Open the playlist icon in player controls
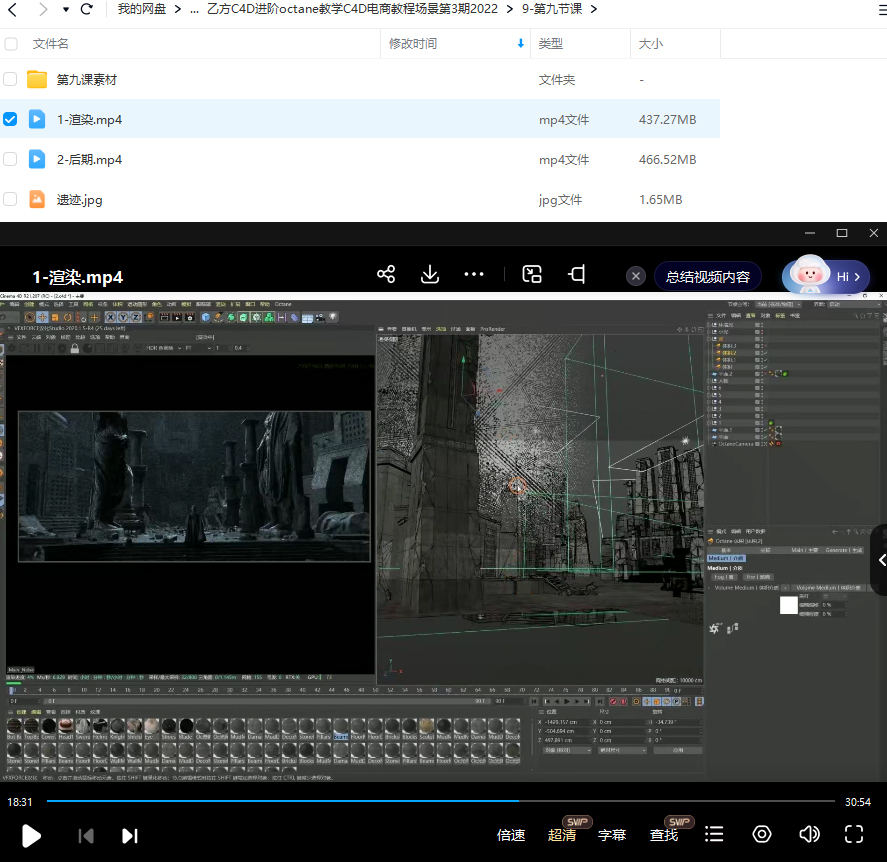This screenshot has width=887, height=862. (x=714, y=835)
